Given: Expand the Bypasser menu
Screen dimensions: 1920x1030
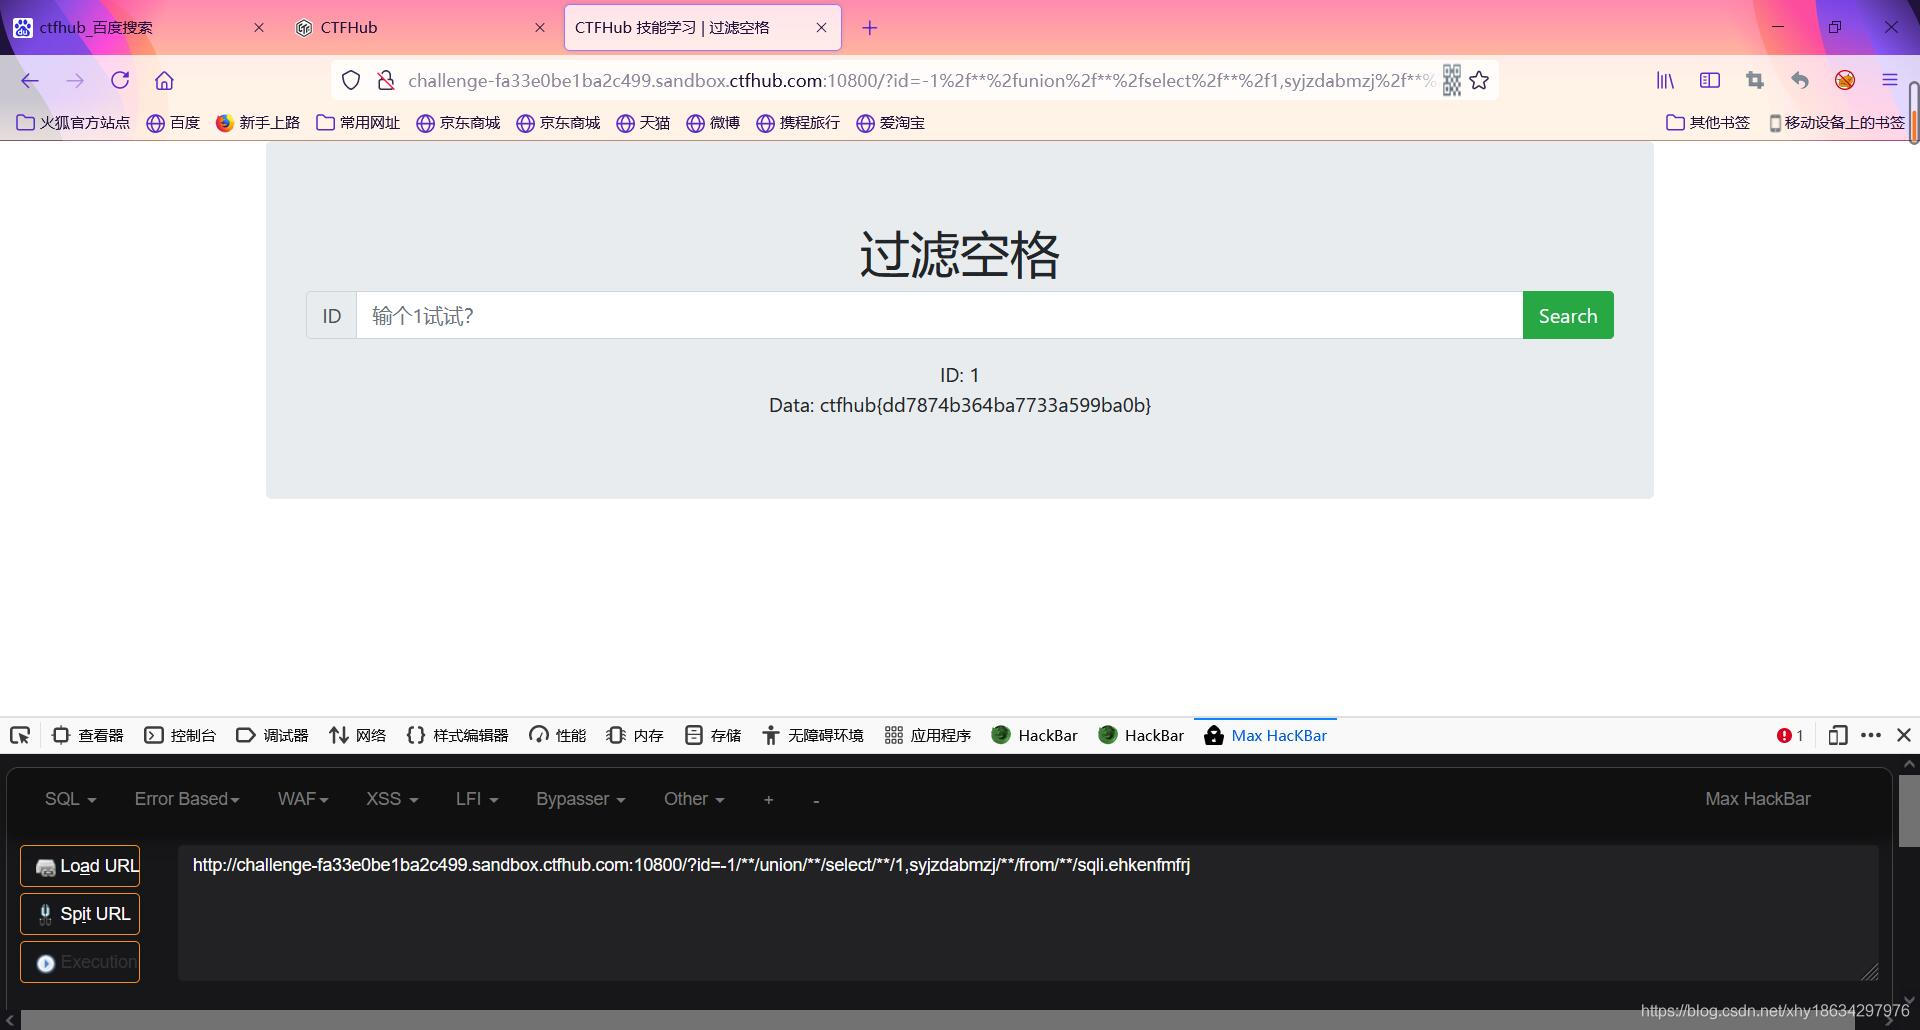Looking at the screenshot, I should [x=579, y=799].
